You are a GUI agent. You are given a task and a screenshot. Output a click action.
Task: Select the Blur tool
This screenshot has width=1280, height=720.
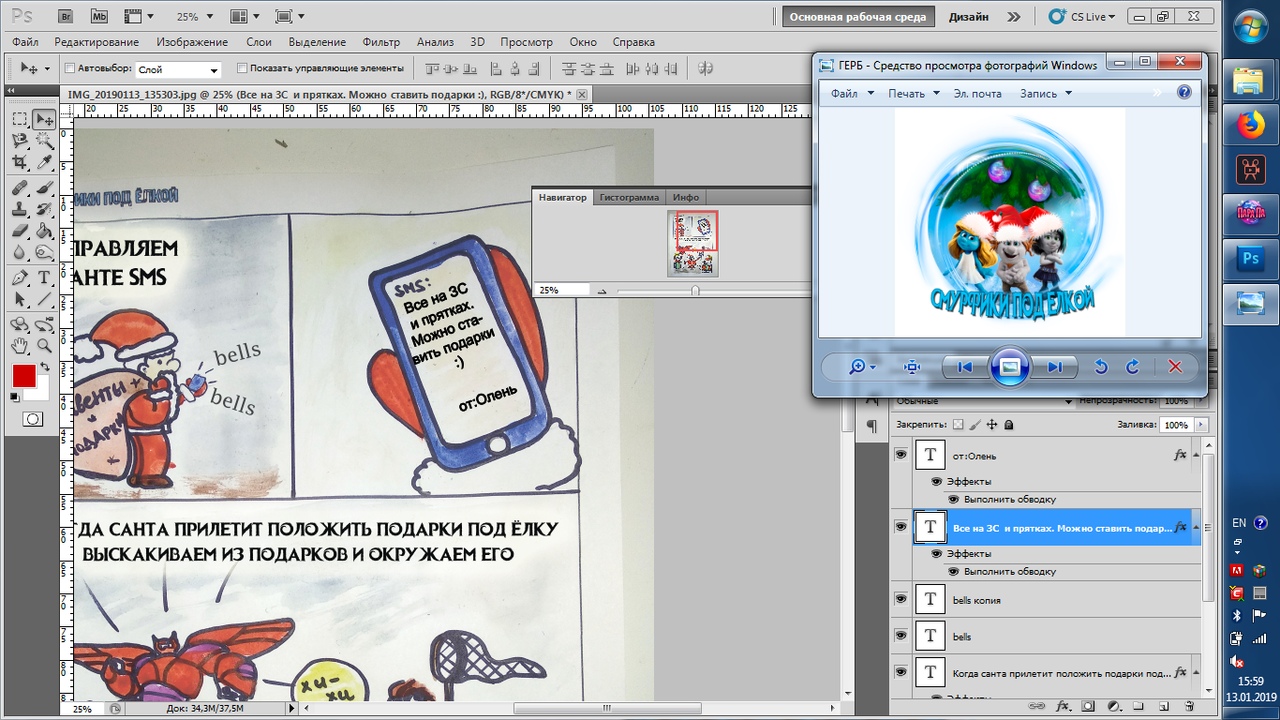click(x=19, y=252)
